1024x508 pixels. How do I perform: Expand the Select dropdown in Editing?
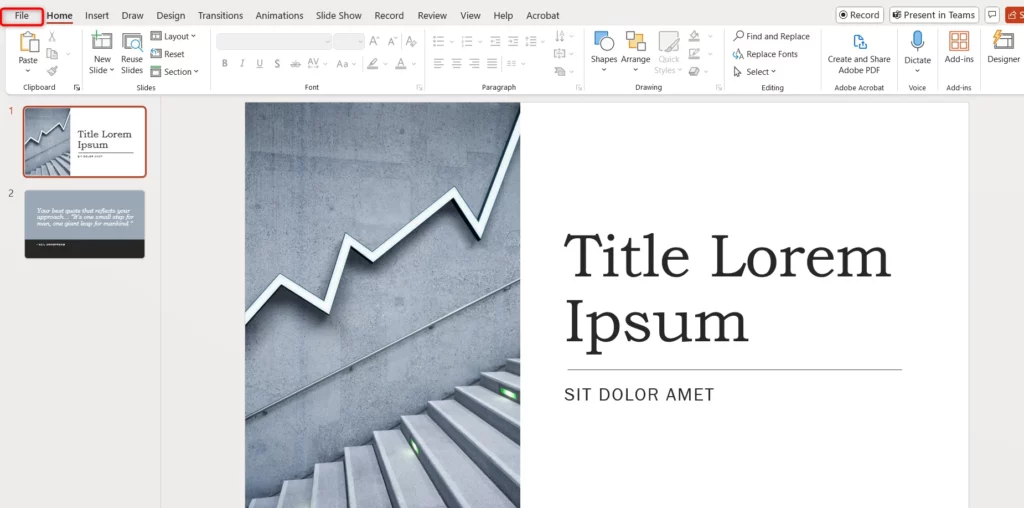(755, 72)
